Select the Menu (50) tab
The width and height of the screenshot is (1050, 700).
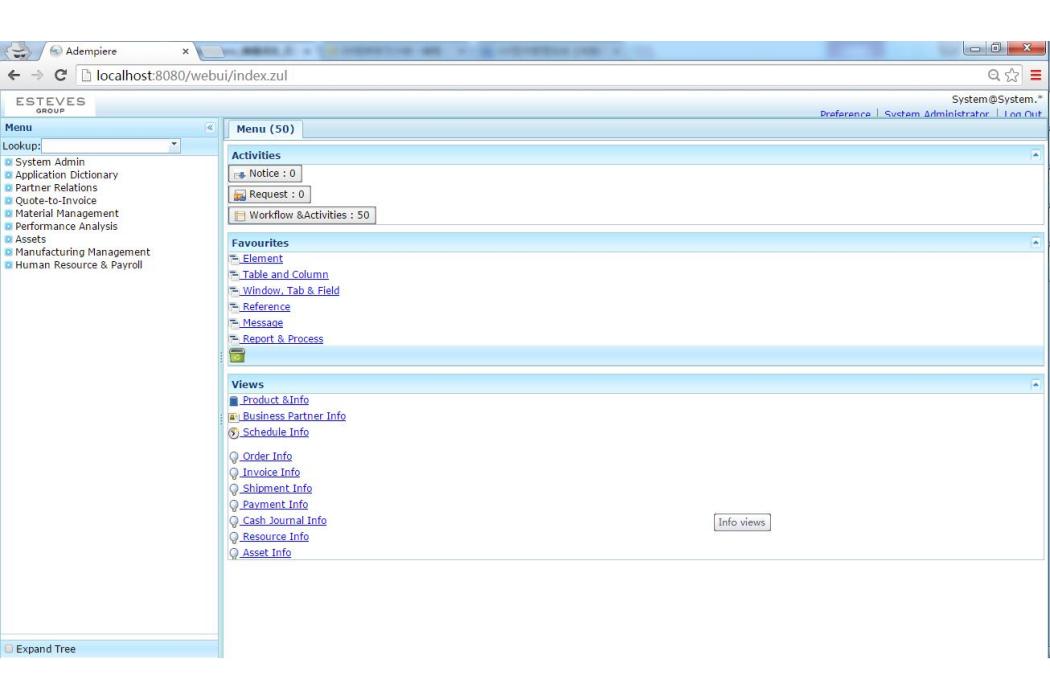point(265,129)
